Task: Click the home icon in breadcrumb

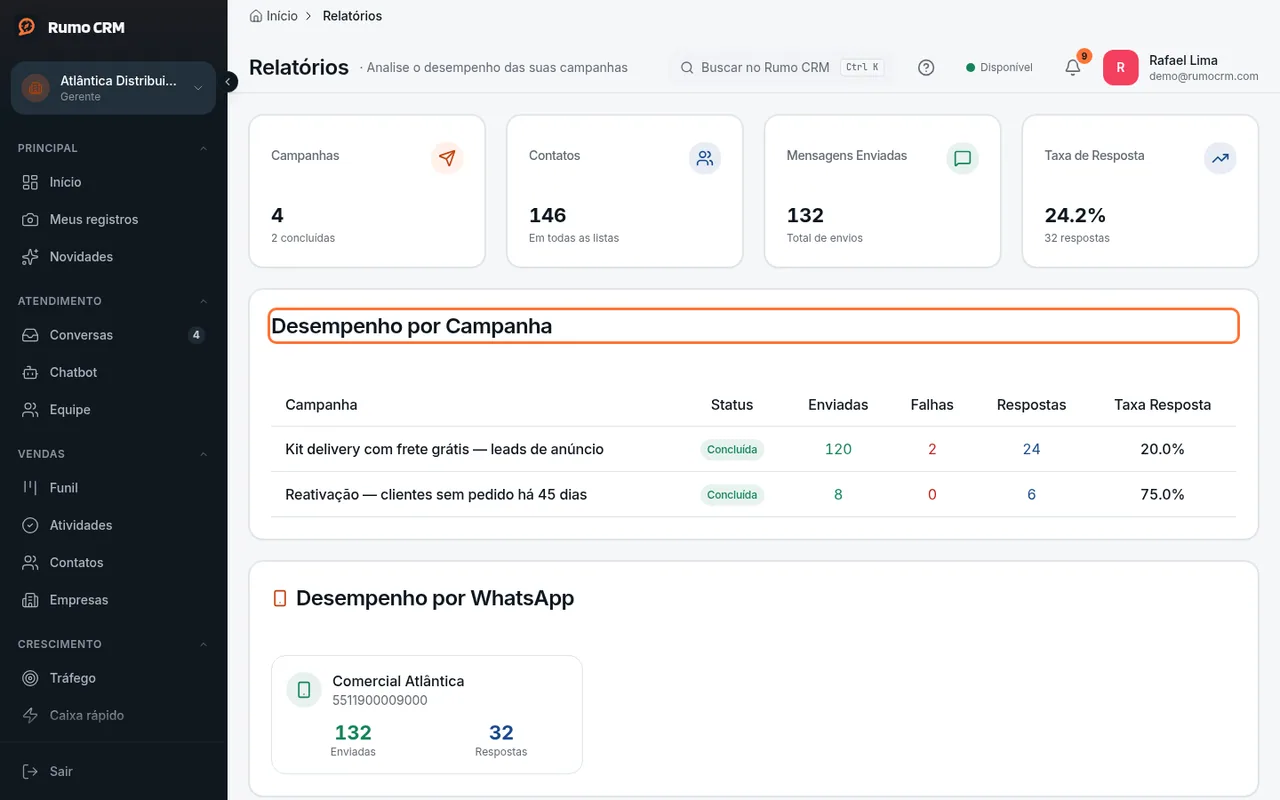Action: [x=256, y=16]
